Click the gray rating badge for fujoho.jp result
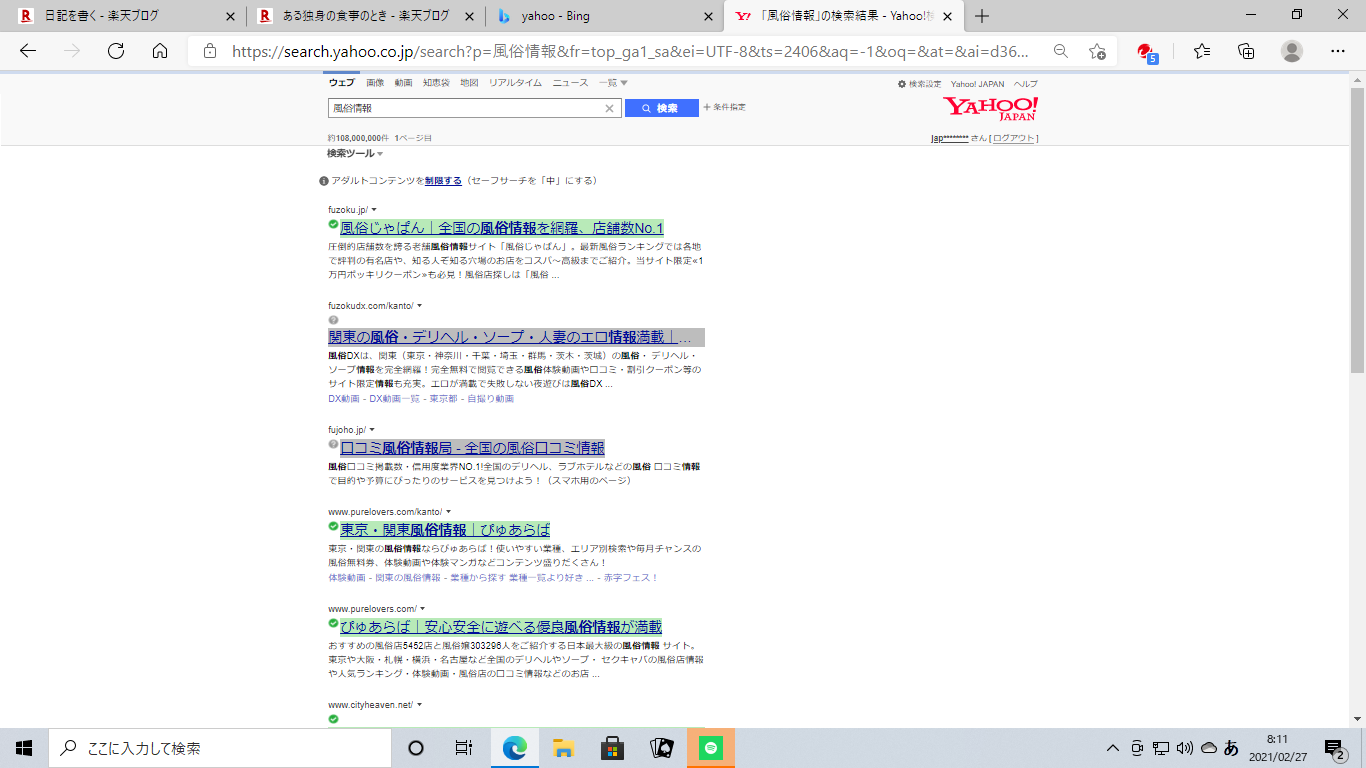The height and width of the screenshot is (768, 1366). pos(333,444)
